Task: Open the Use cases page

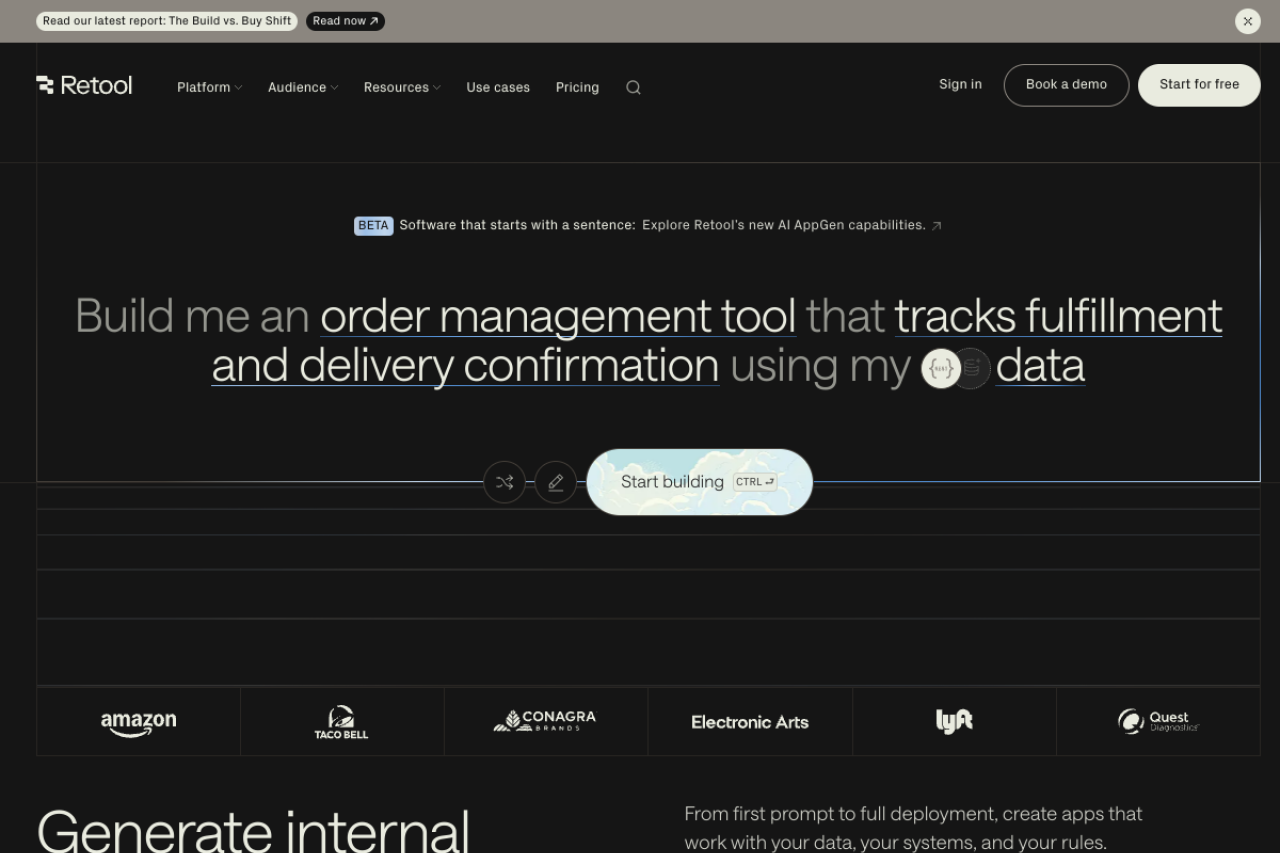Action: click(498, 87)
